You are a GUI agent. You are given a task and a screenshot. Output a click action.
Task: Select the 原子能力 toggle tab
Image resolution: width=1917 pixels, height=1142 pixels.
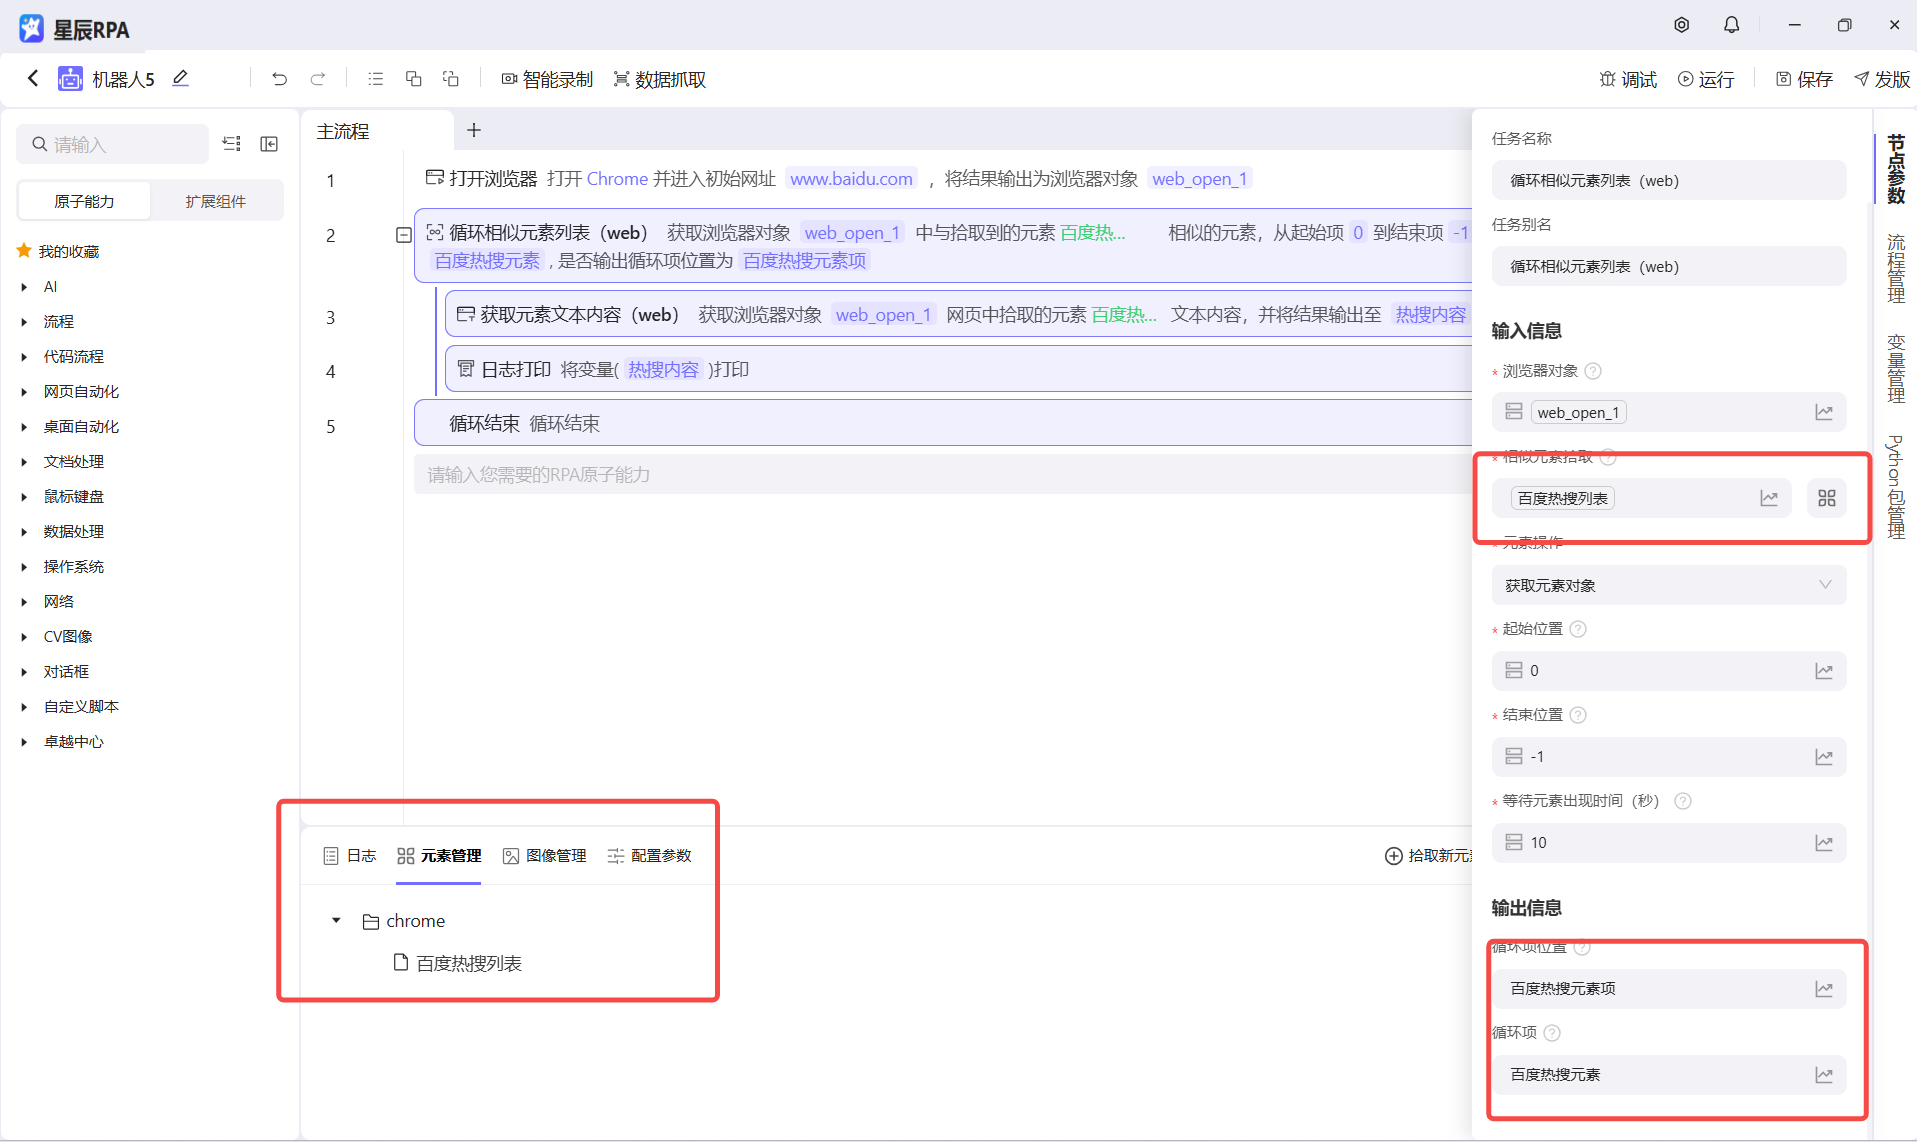(84, 201)
